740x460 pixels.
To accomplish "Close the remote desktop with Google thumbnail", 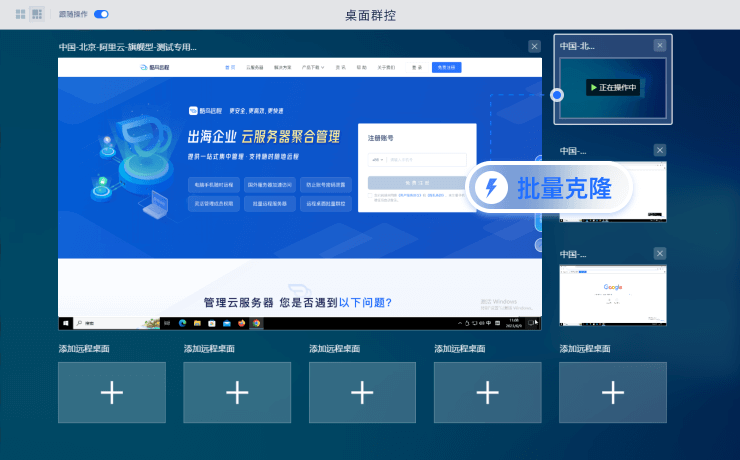I will point(660,254).
